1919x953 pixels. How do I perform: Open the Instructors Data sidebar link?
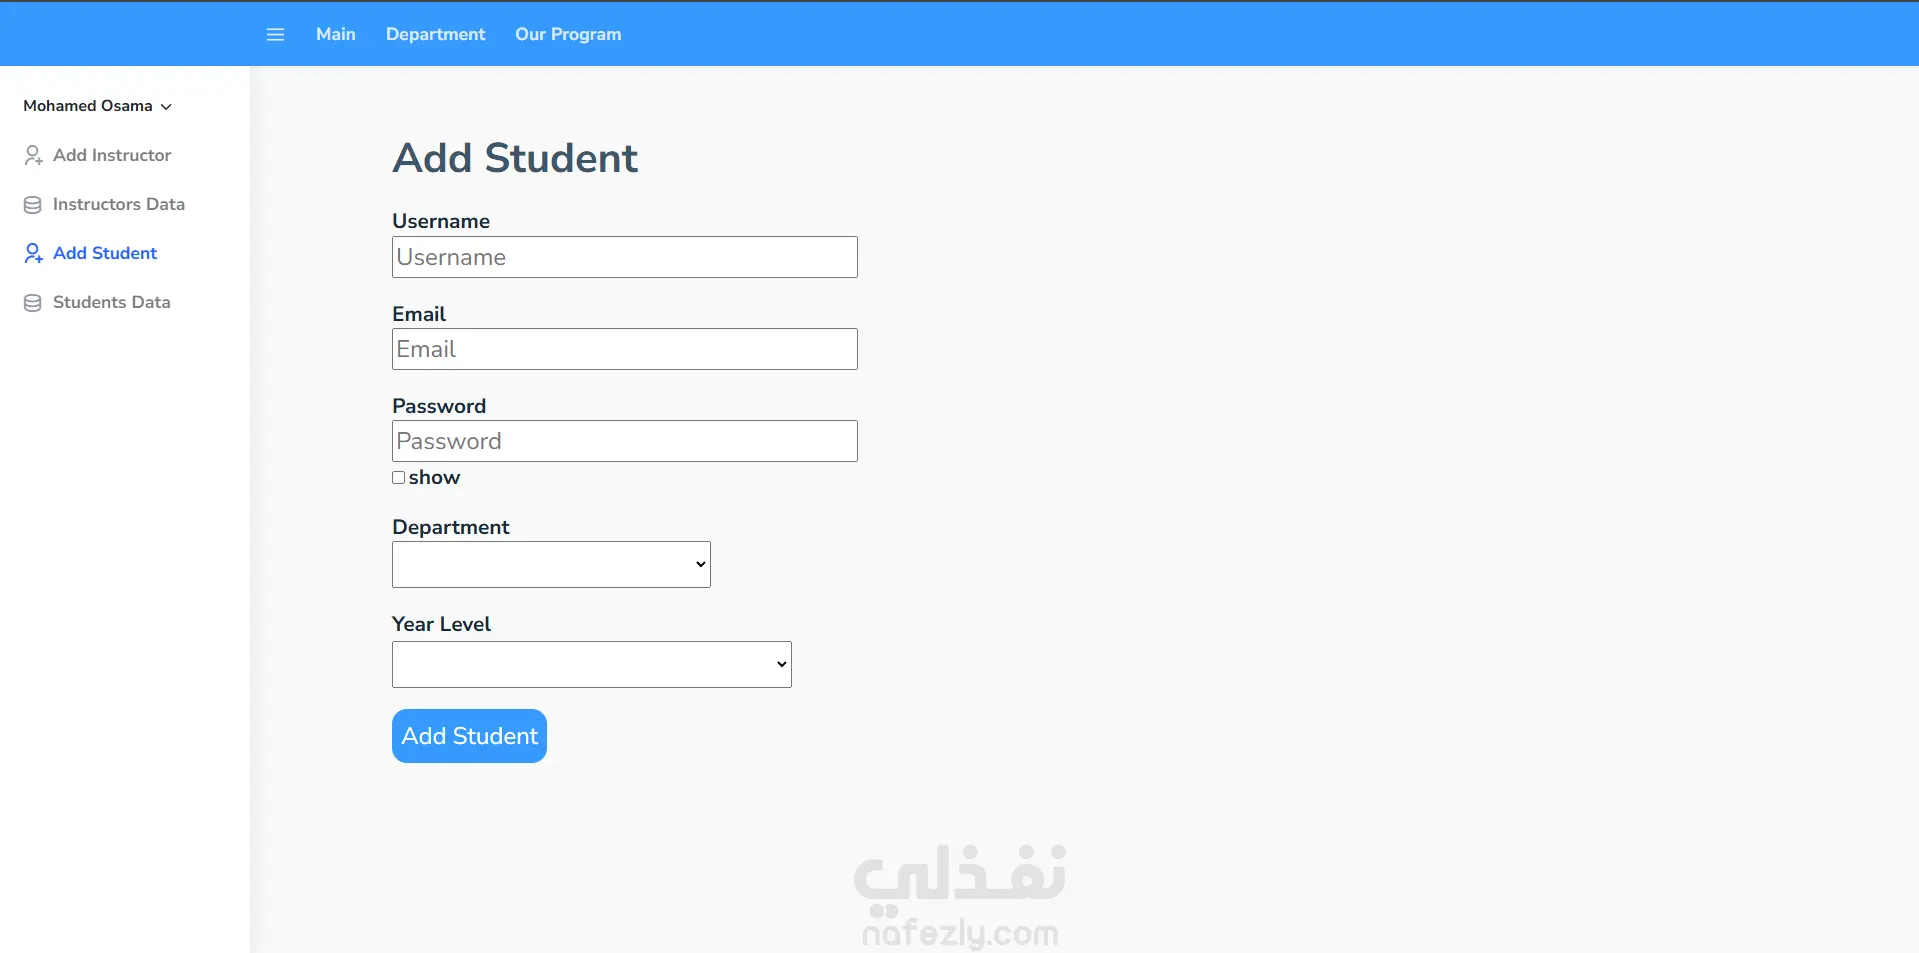[118, 204]
